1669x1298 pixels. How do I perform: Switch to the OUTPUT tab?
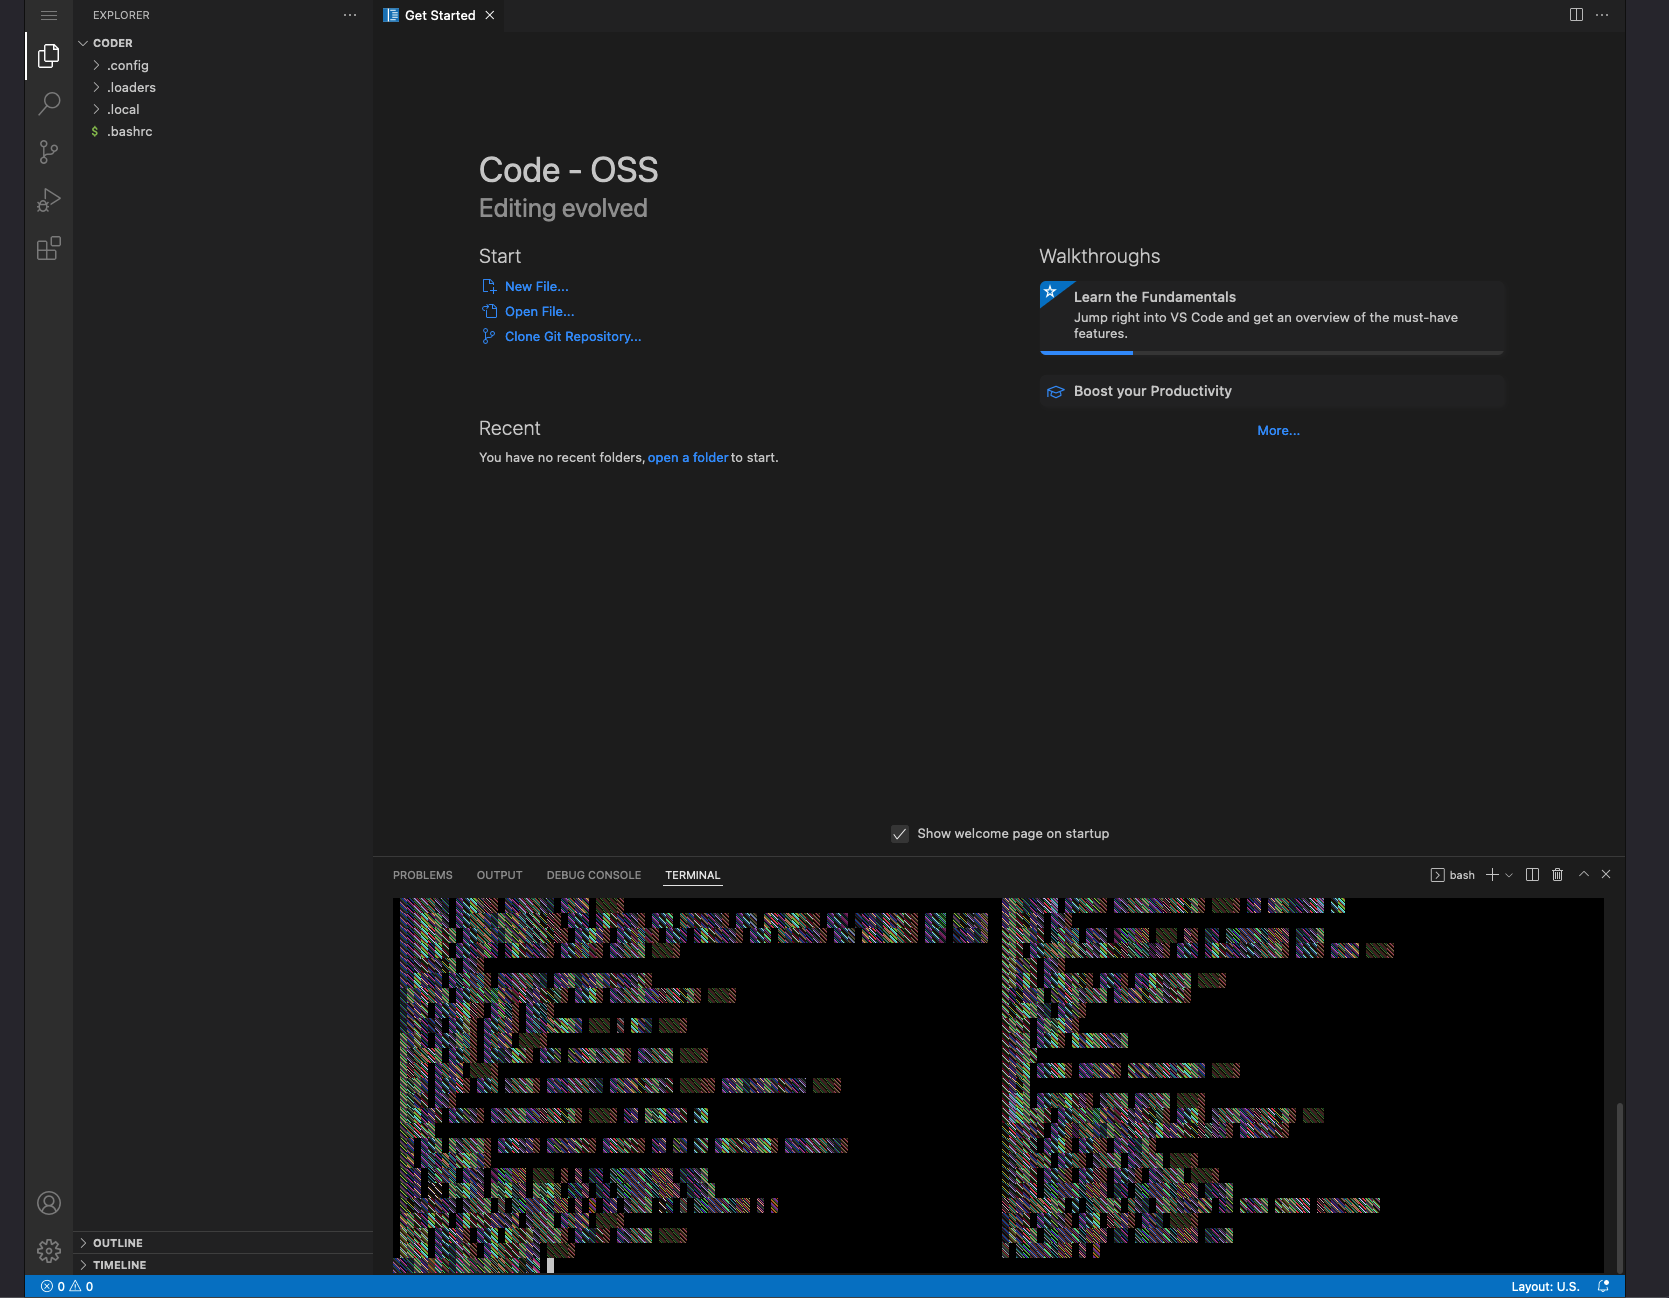(499, 874)
